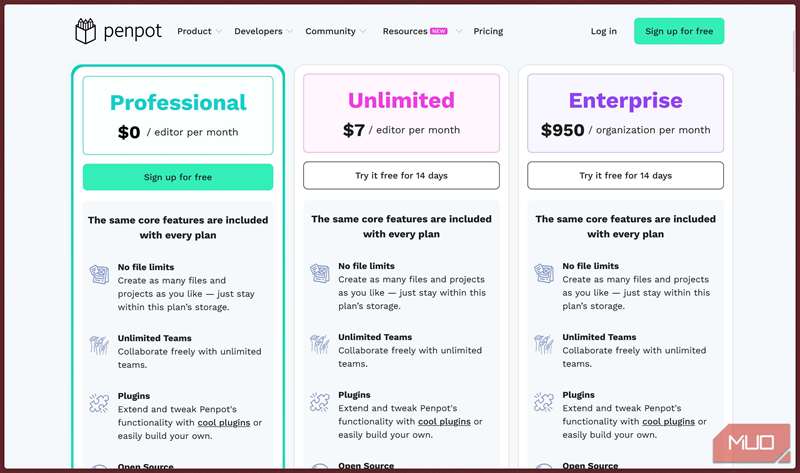800x473 pixels.
Task: Start the Unlimited plan 14-day free trial
Action: coord(401,176)
